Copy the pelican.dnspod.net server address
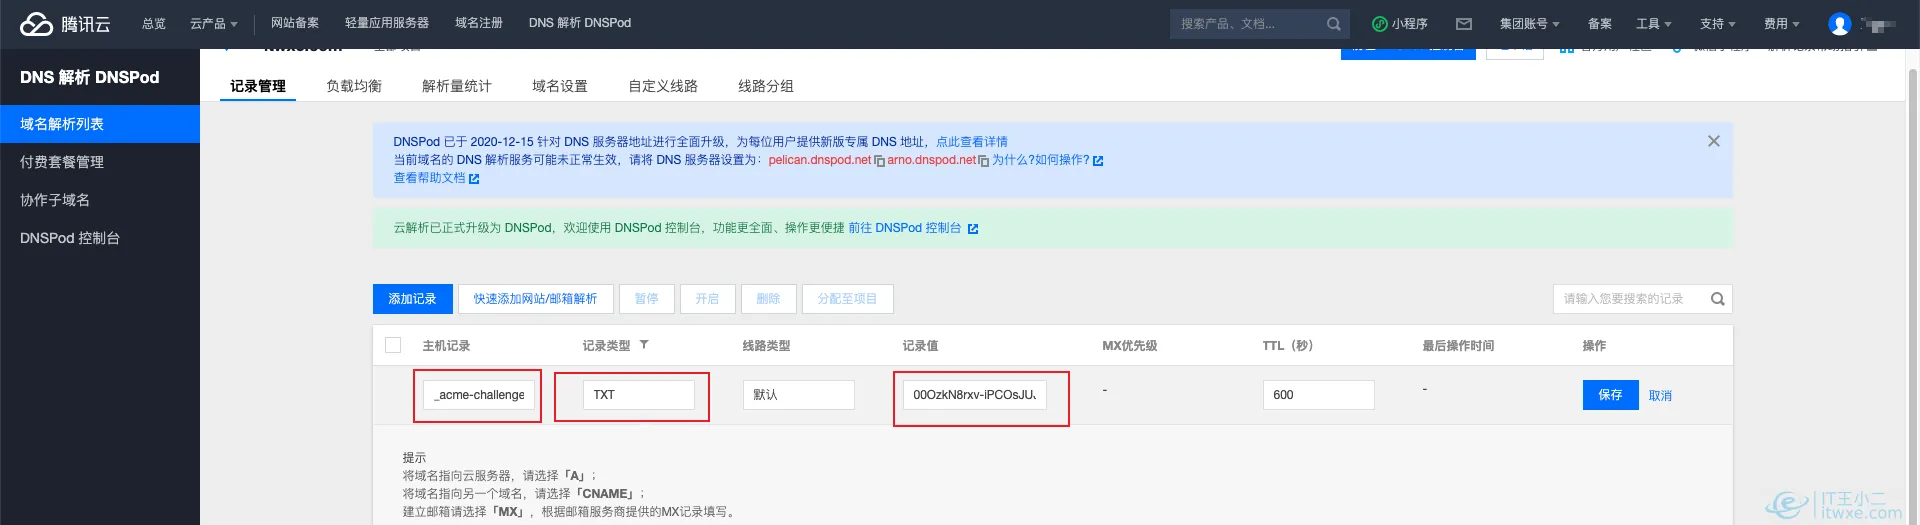1920x525 pixels. (x=879, y=161)
